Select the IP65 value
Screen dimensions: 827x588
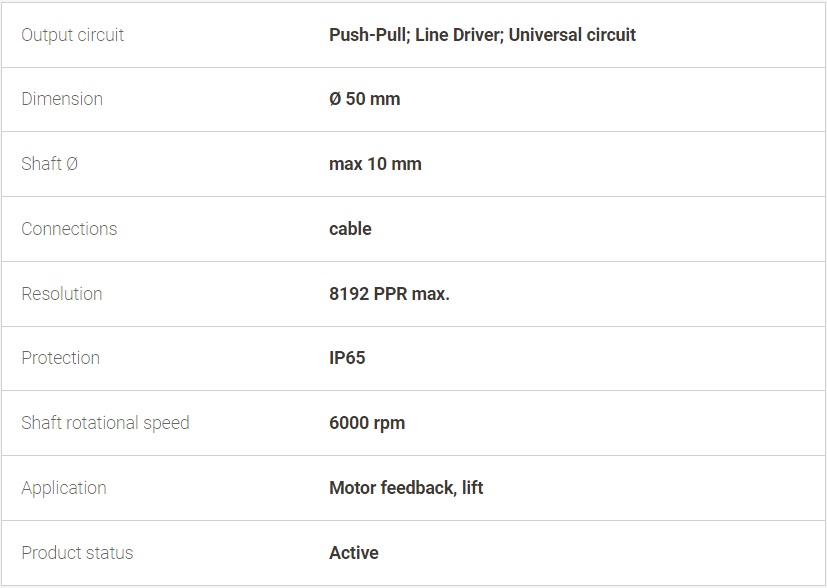tap(347, 358)
